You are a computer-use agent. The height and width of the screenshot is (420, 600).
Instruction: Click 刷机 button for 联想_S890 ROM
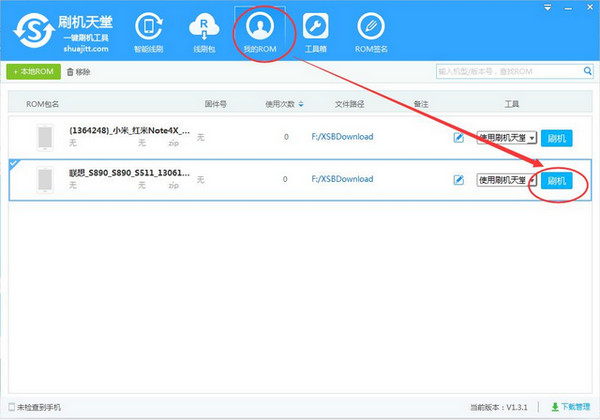tap(557, 181)
